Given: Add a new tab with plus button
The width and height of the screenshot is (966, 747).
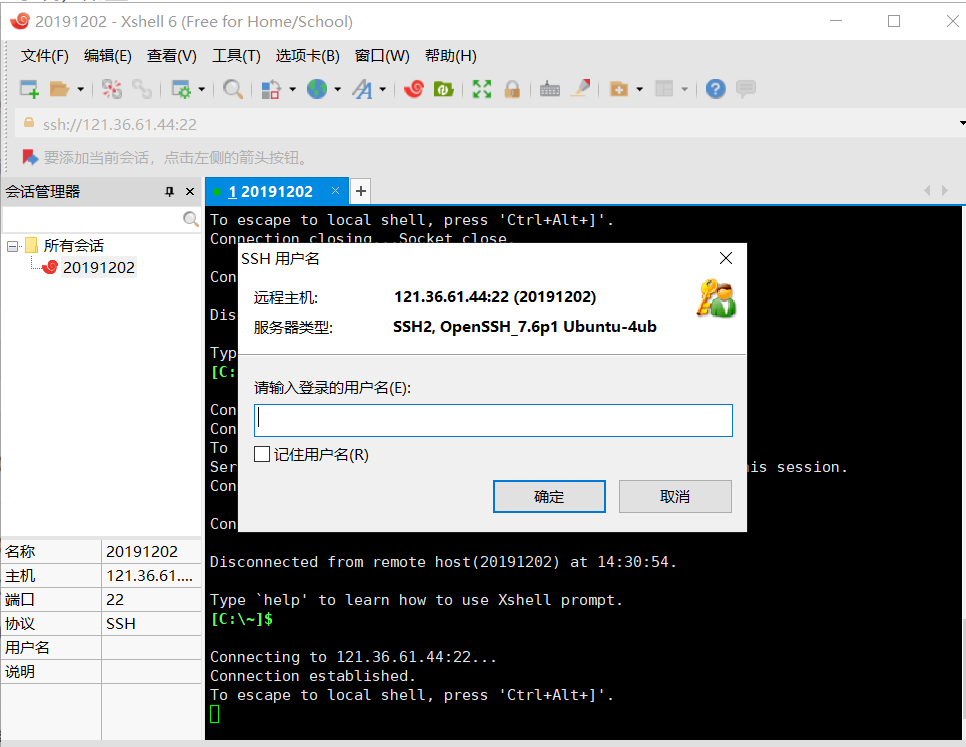Looking at the screenshot, I should point(360,192).
